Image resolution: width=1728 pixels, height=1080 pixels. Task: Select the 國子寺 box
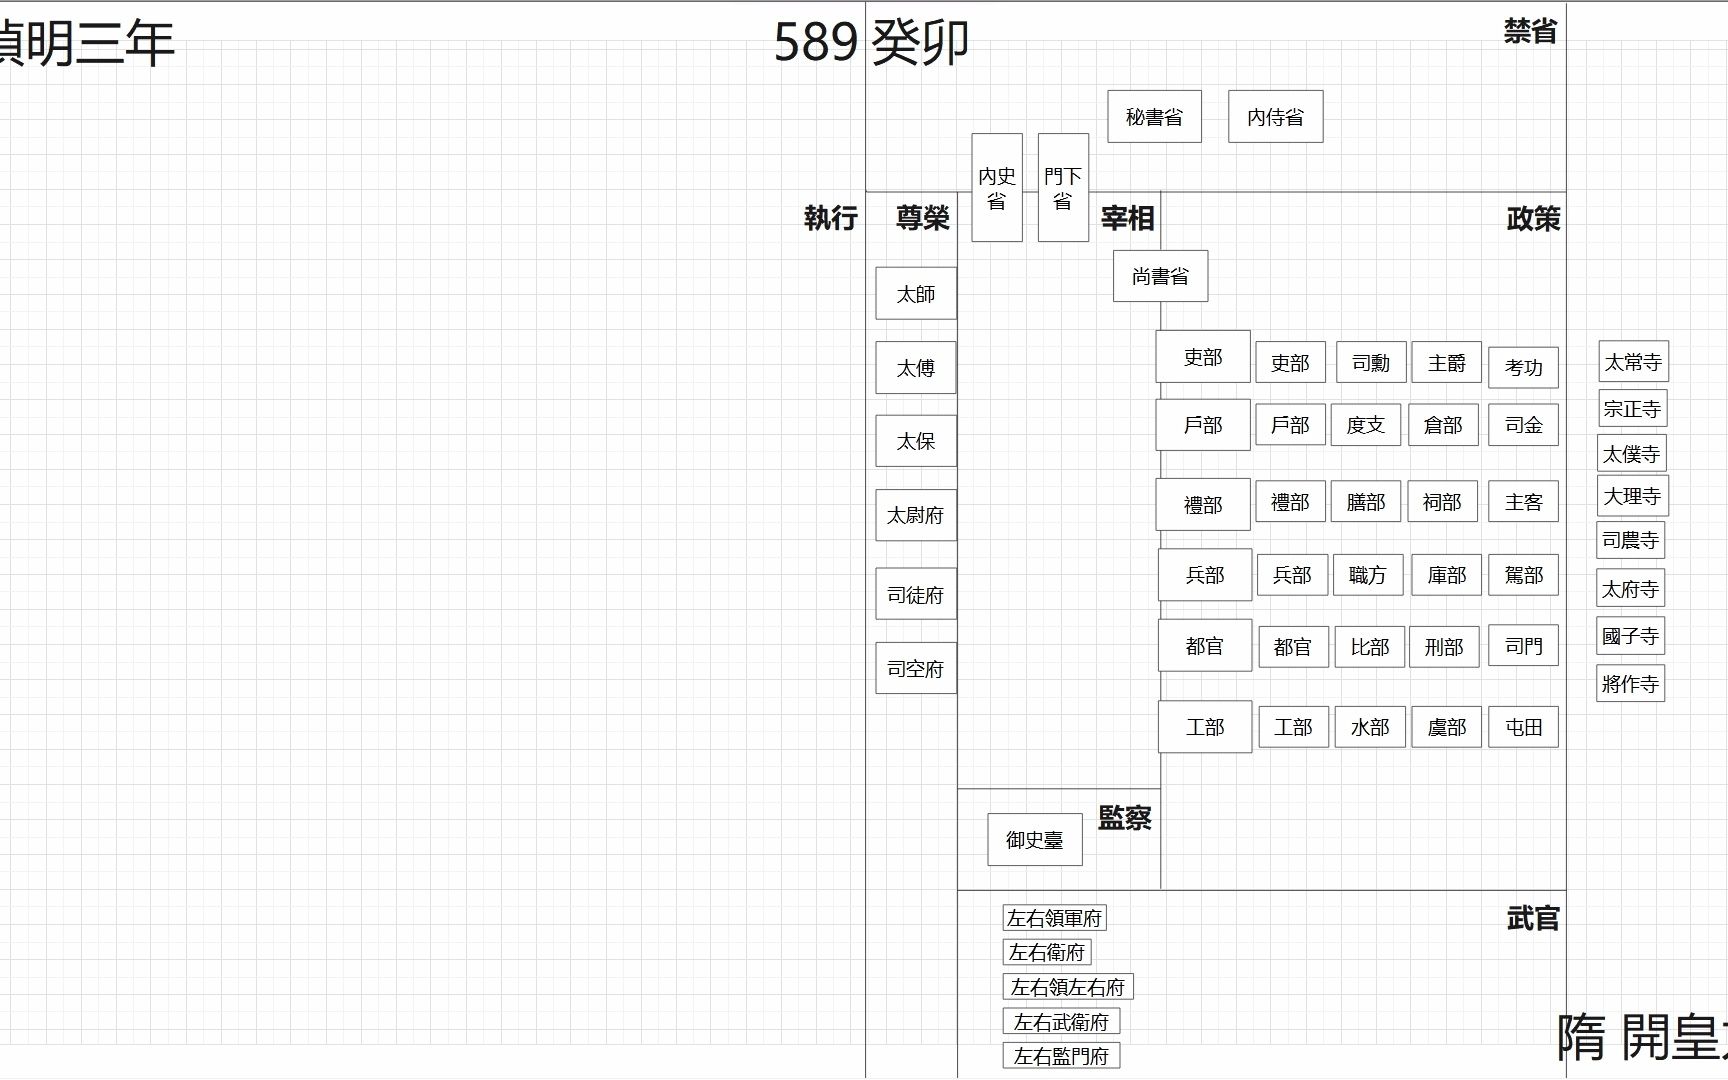pyautogui.click(x=1631, y=636)
